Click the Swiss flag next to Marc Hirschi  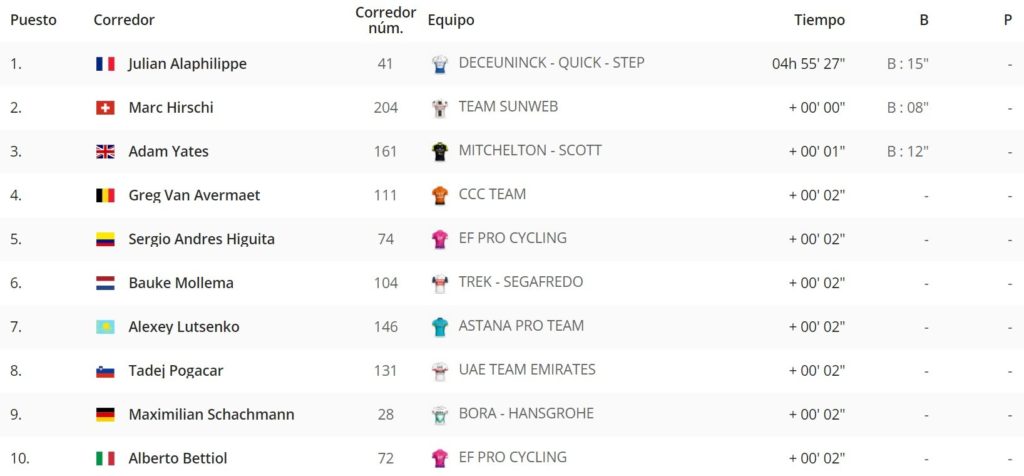(x=105, y=108)
